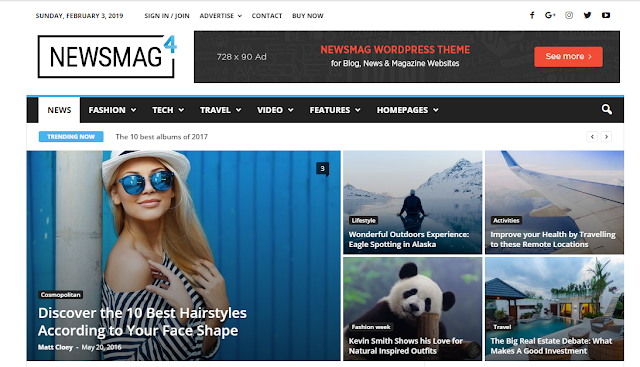640x367 pixels.
Task: Open The Big Real Estate Debate article
Action: pos(551,346)
